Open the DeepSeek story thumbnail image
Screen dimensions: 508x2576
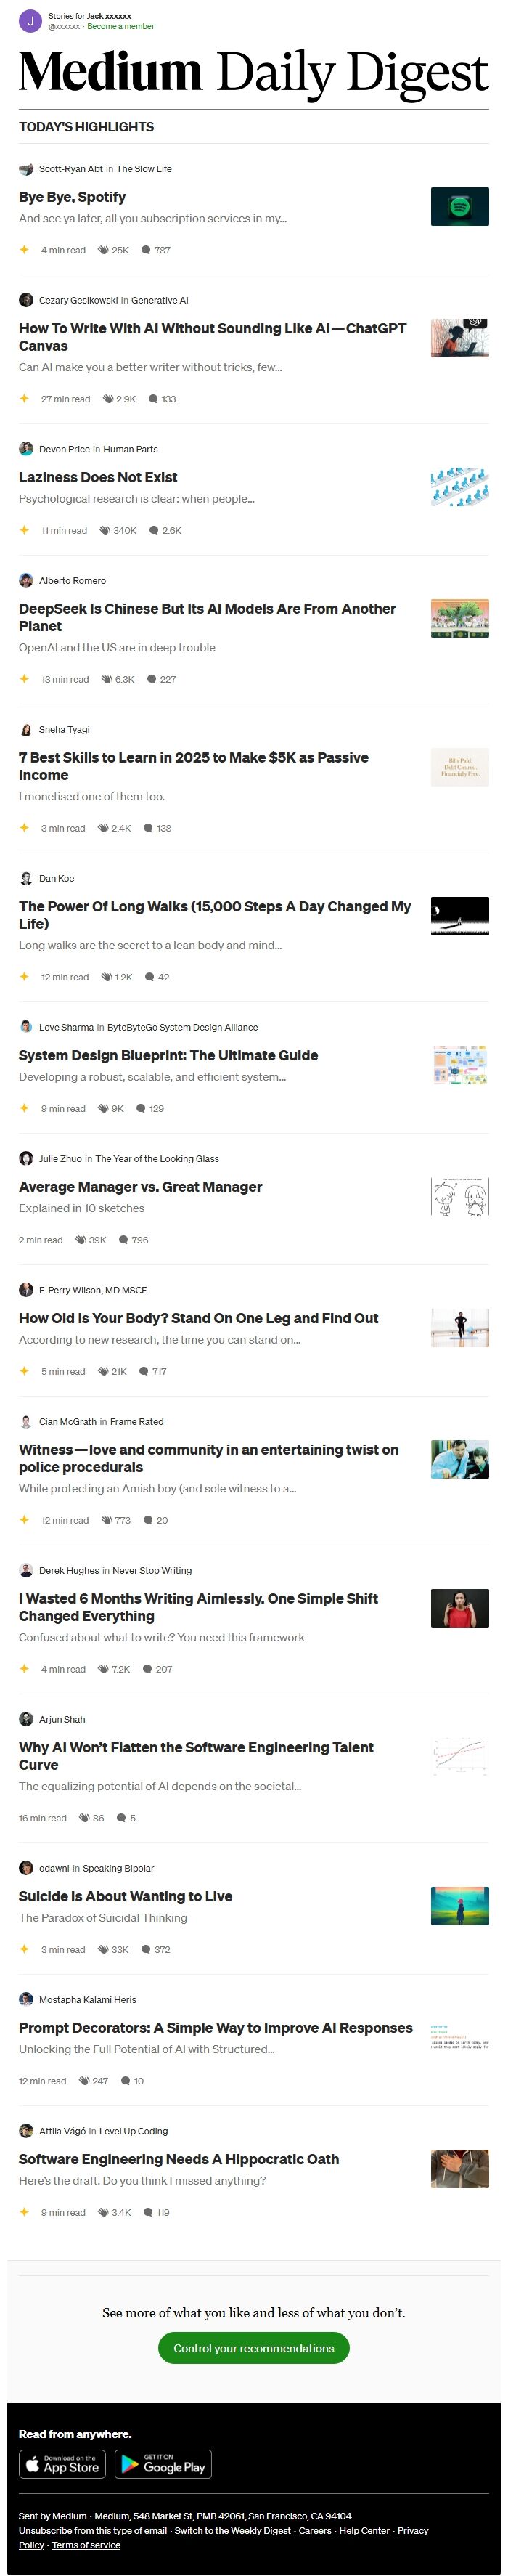[x=459, y=618]
